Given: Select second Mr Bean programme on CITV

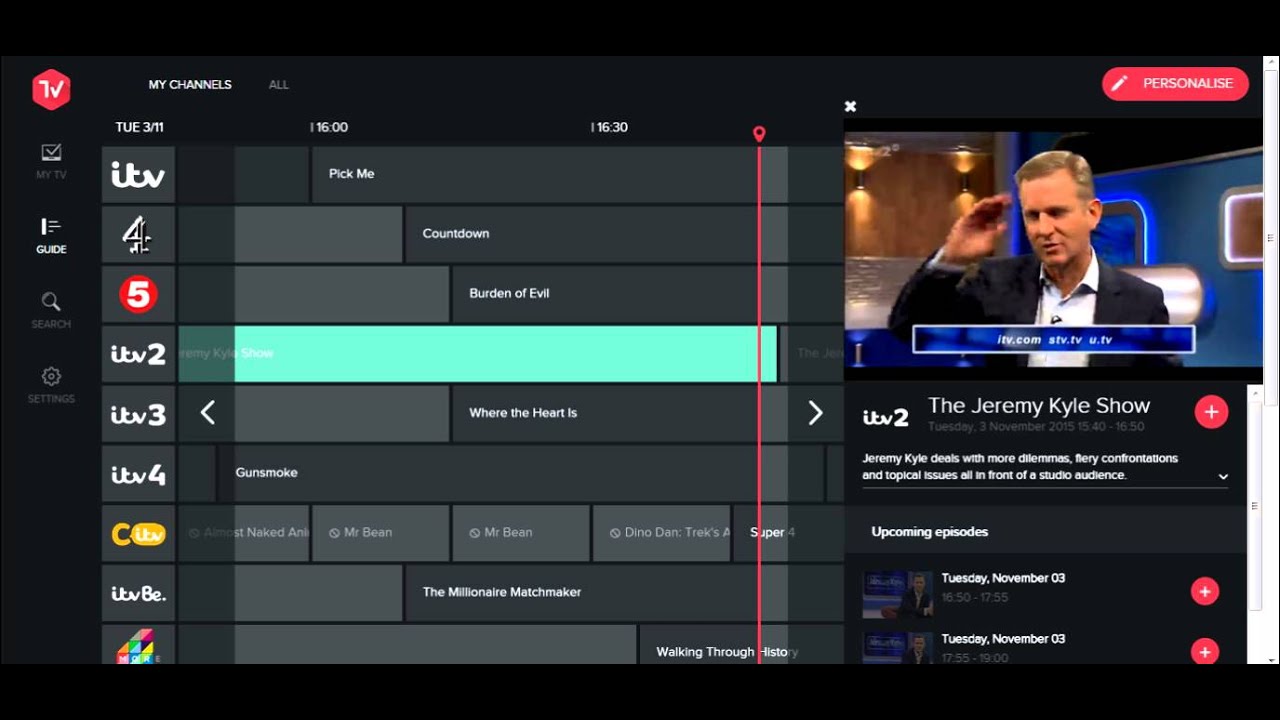Looking at the screenshot, I should tap(521, 534).
